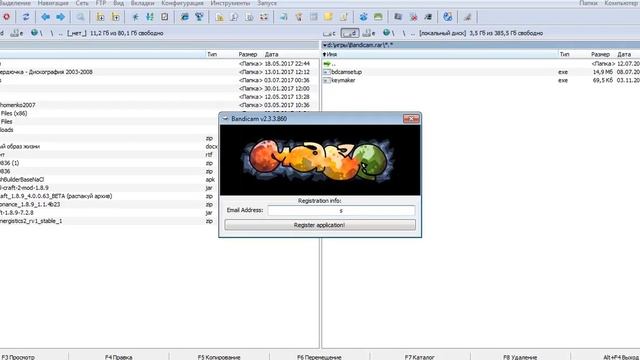Click the blue star toolbar icon
The width and height of the screenshot is (640, 360).
pos(135,17)
